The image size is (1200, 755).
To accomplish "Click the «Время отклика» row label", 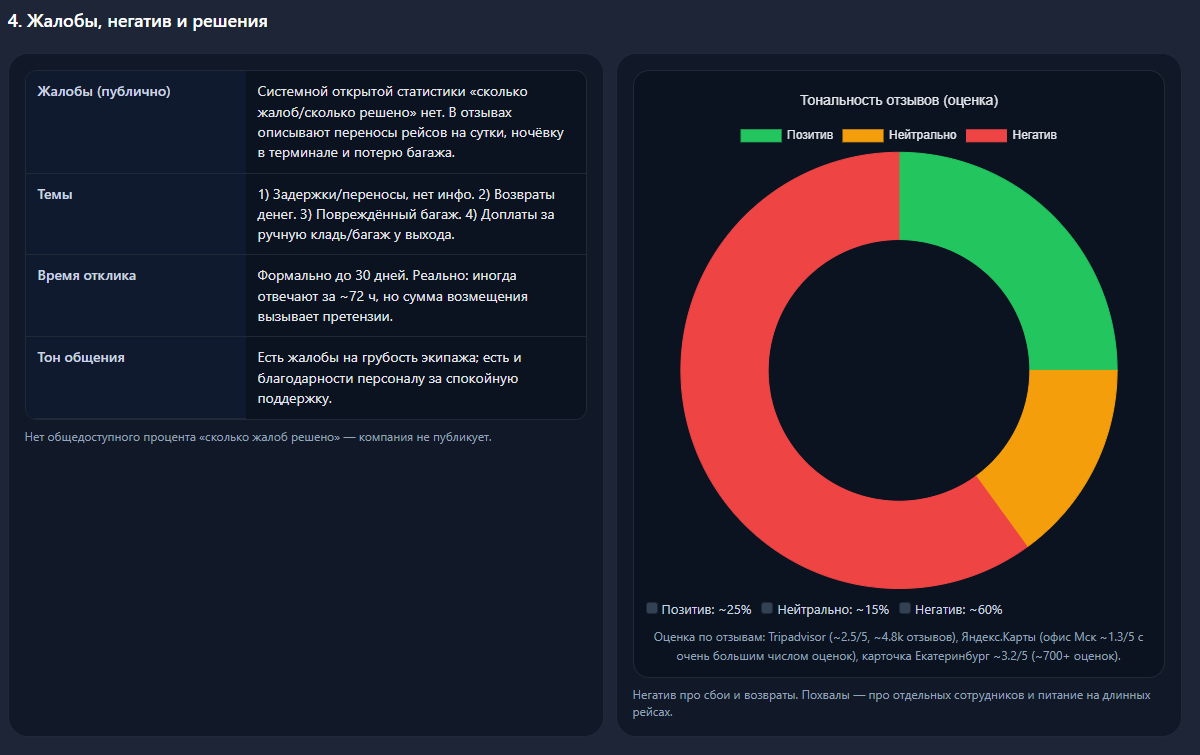I will click(x=87, y=275).
